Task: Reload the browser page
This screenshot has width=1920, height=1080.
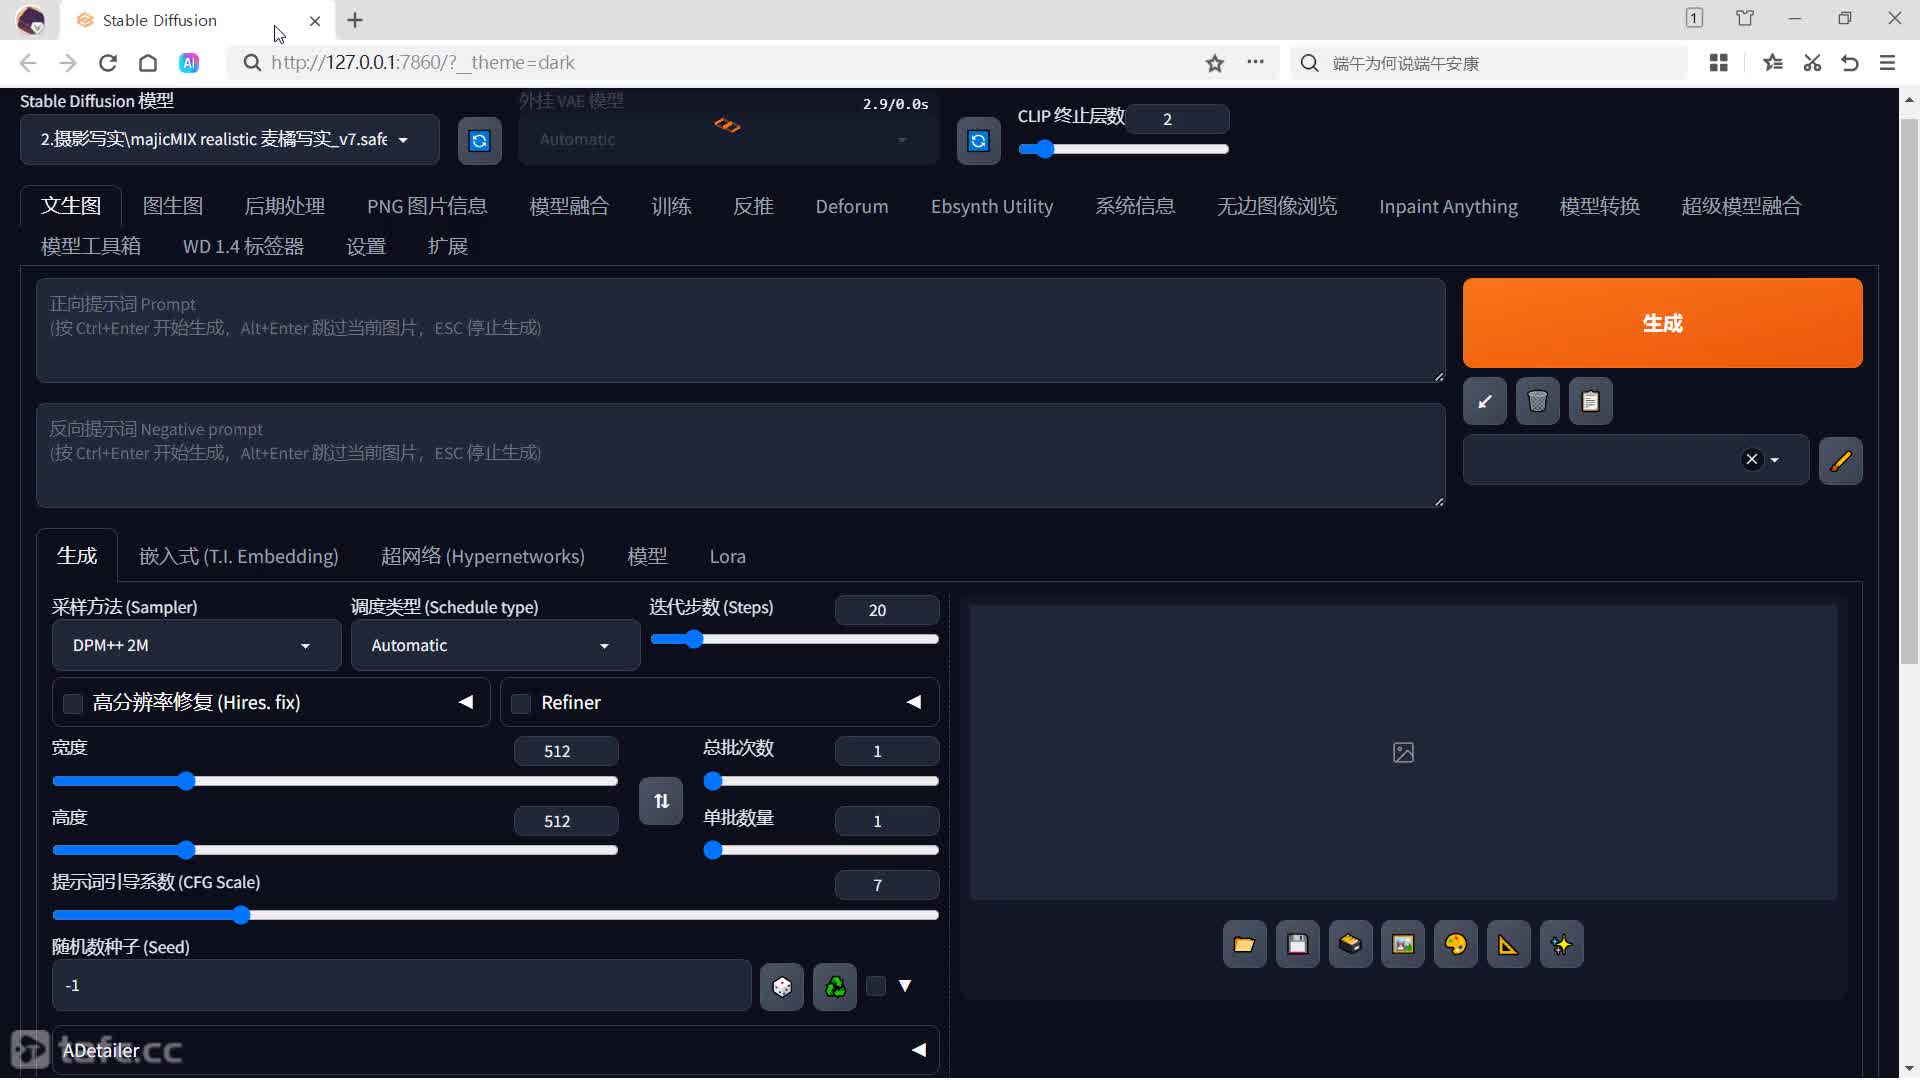Action: click(108, 63)
